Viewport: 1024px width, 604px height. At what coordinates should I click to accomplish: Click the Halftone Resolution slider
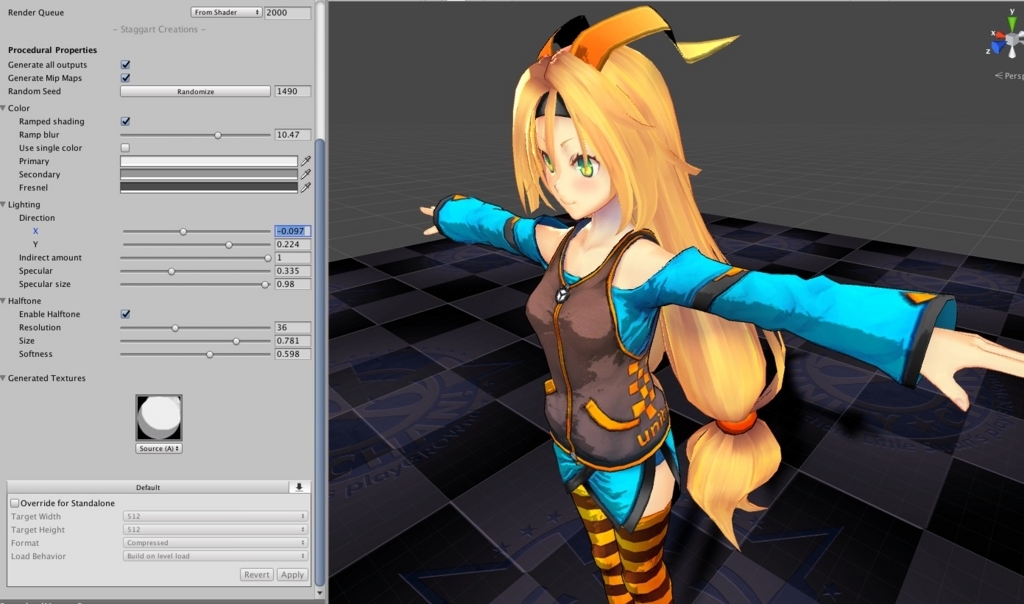pyautogui.click(x=195, y=328)
